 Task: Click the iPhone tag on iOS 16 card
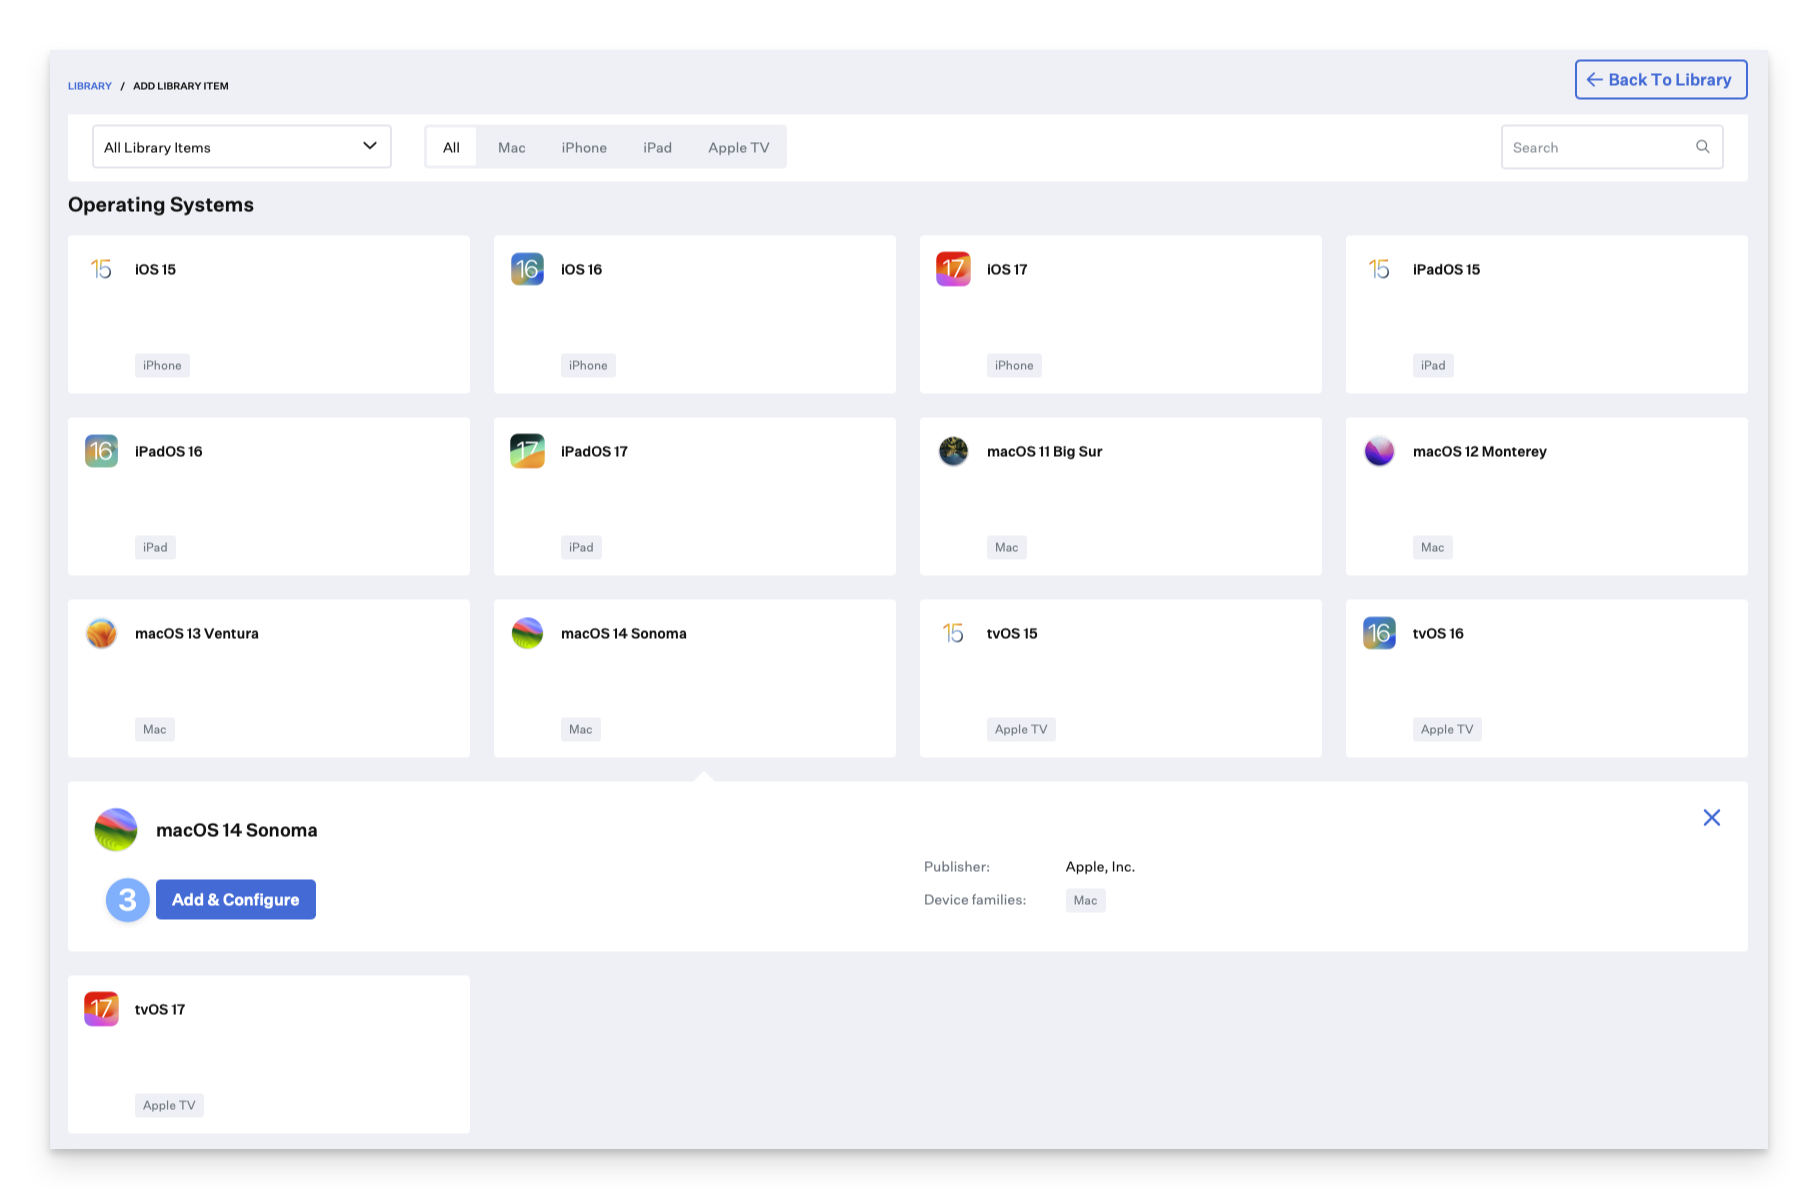tap(588, 365)
